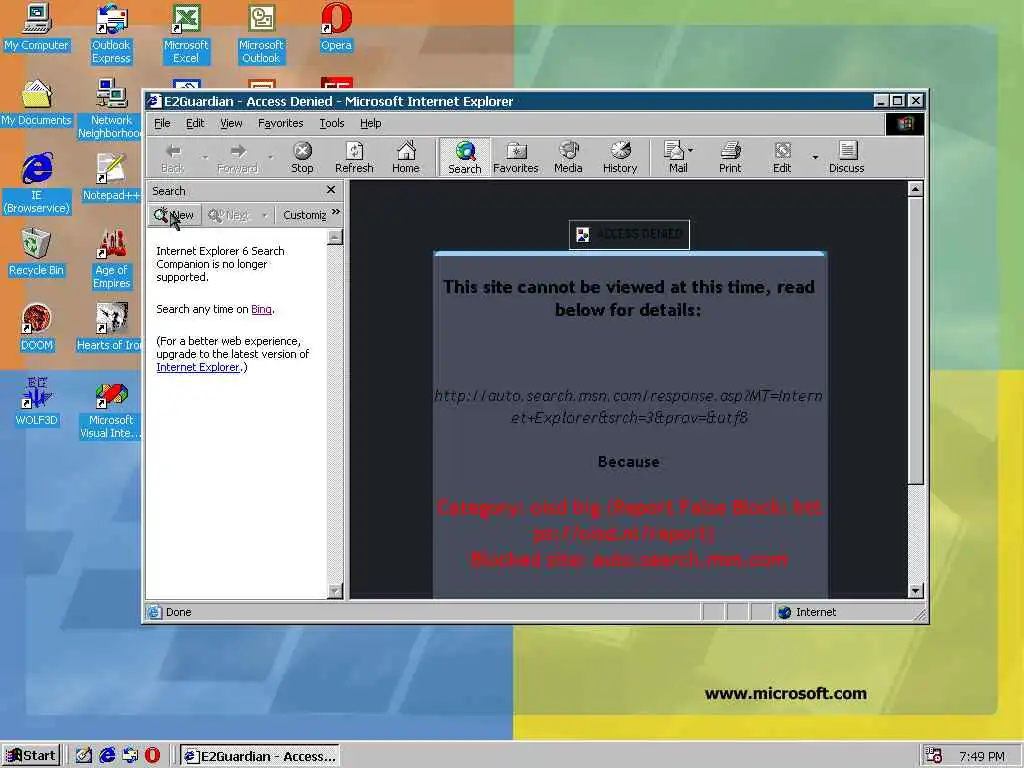Stop page loading with Stop button
The height and width of the screenshot is (768, 1024).
click(x=302, y=158)
